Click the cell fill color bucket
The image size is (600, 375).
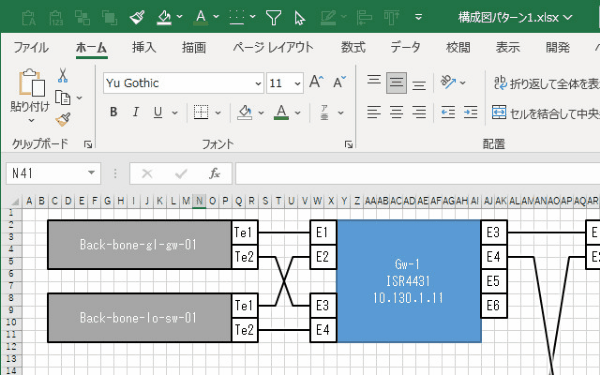tap(245, 112)
